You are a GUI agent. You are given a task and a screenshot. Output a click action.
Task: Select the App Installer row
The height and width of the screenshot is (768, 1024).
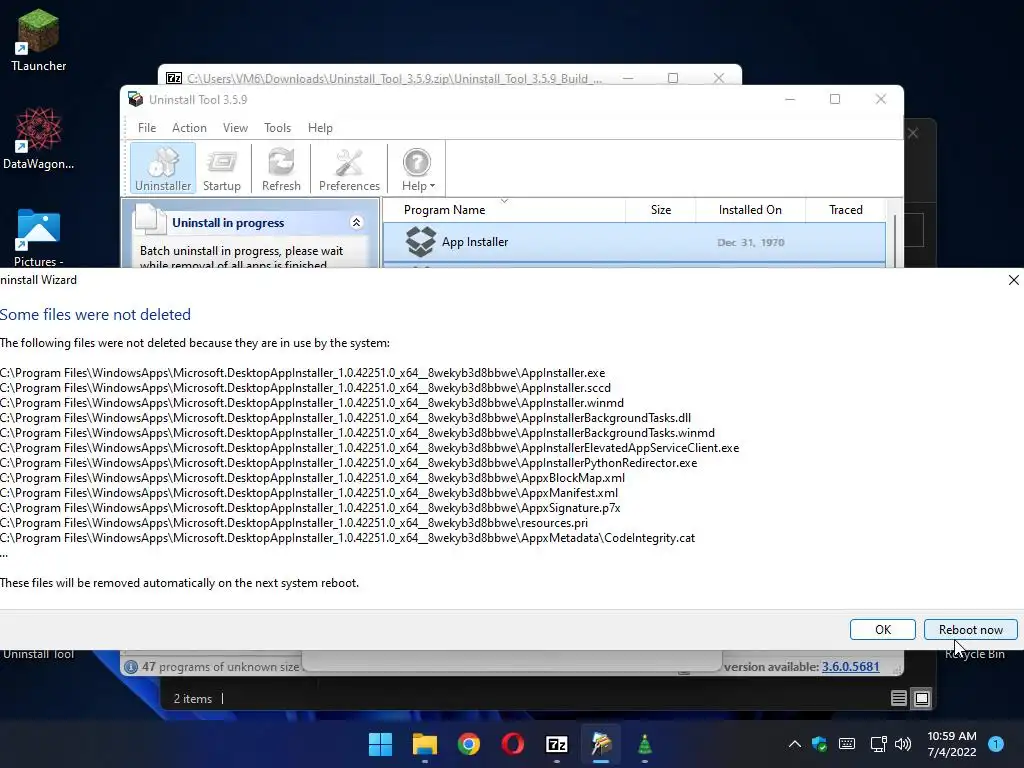pyautogui.click(x=634, y=242)
